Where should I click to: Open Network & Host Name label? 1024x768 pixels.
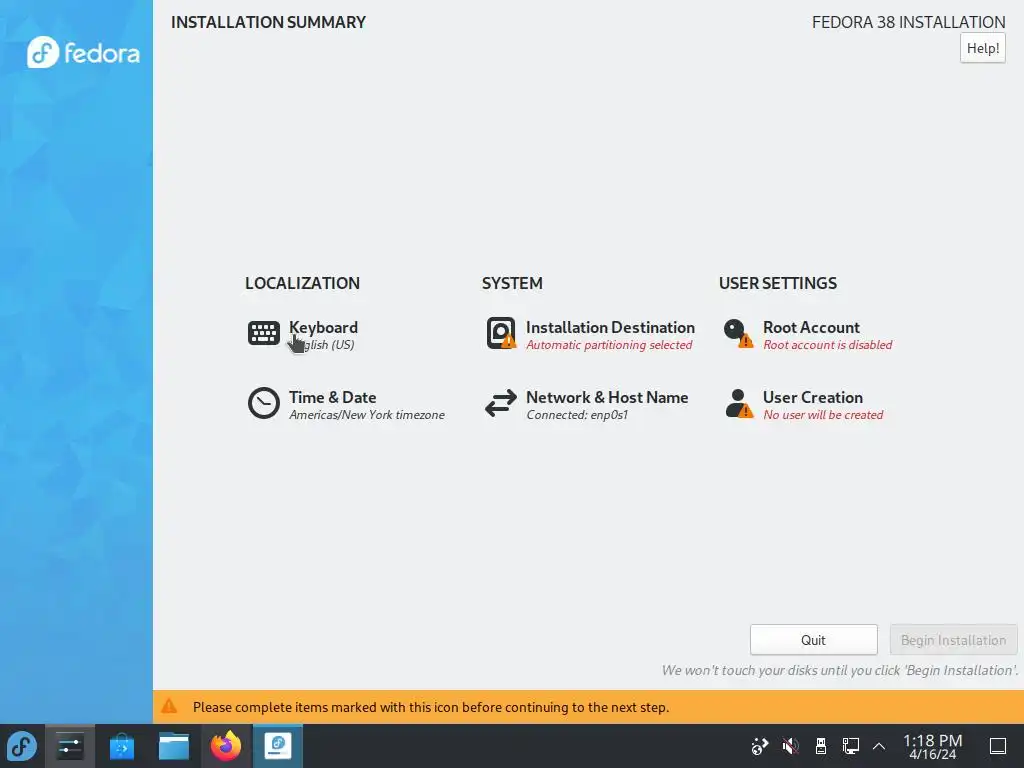pyautogui.click(x=607, y=397)
